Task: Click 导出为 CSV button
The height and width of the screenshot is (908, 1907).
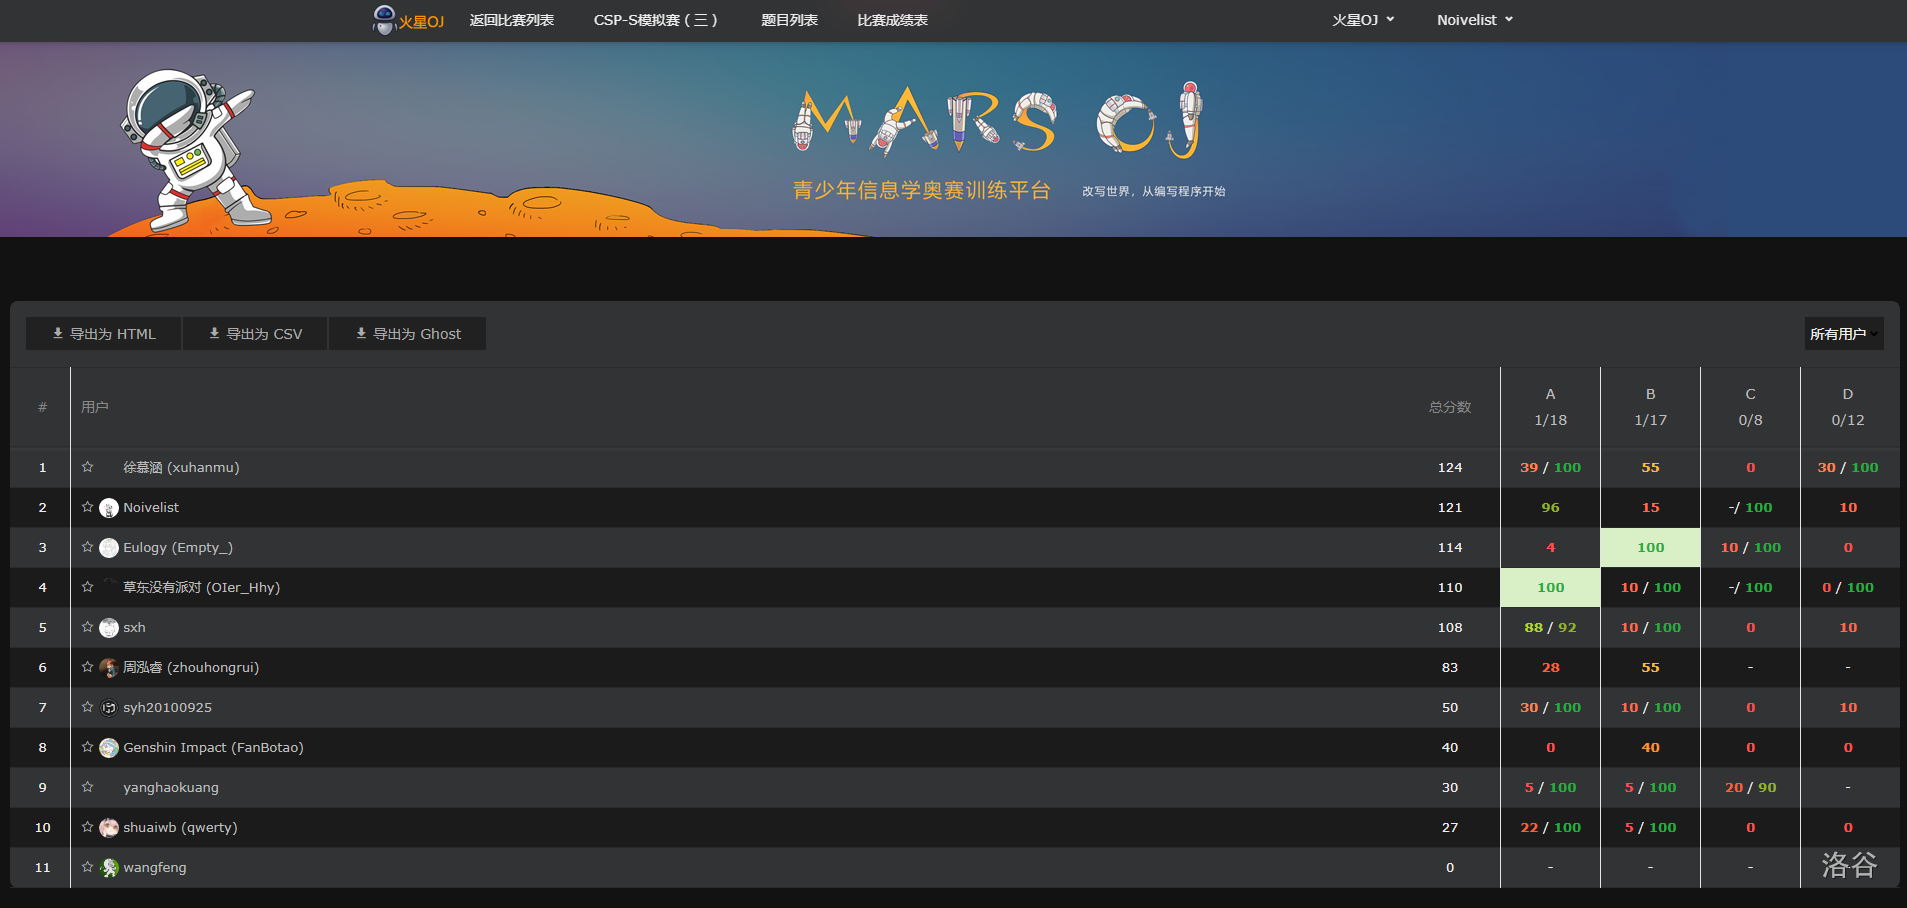Action: 255,334
